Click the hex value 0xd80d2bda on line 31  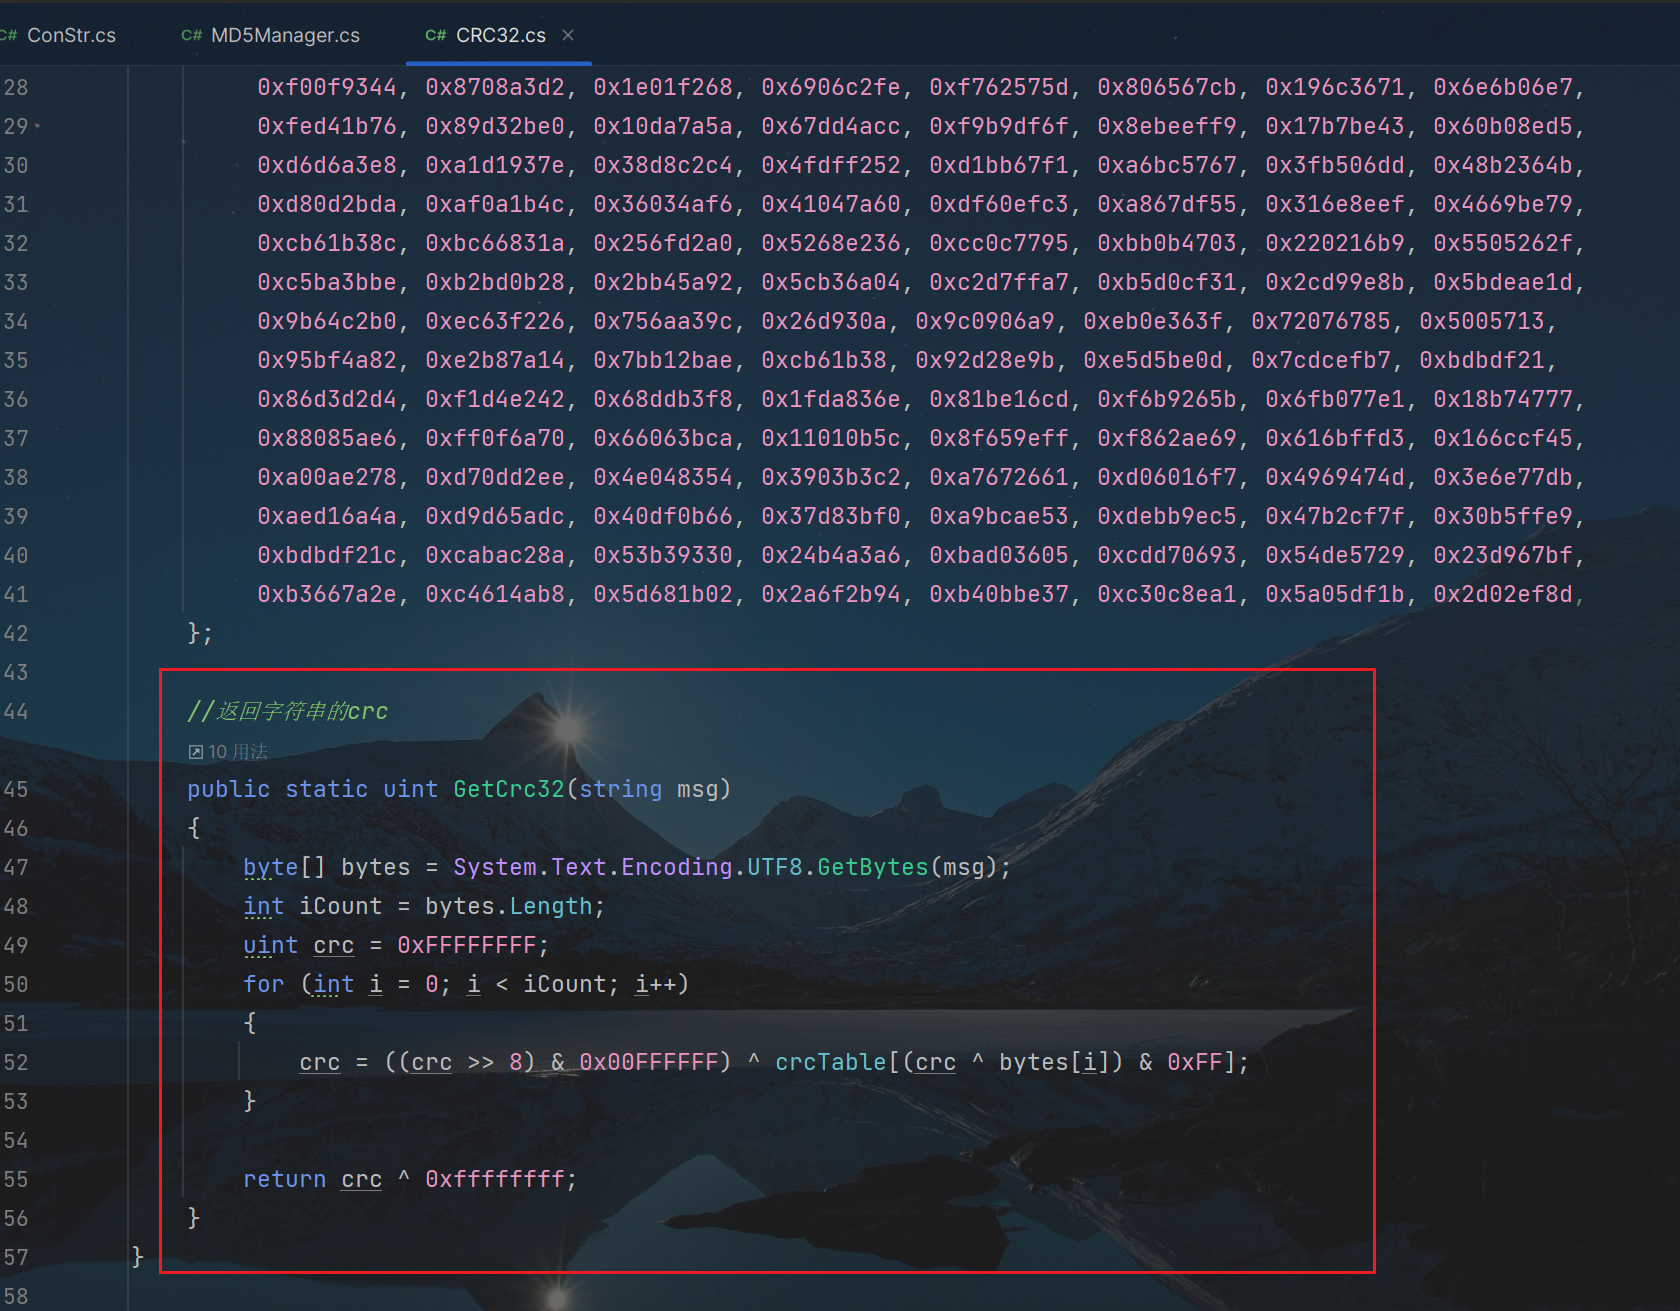pyautogui.click(x=327, y=204)
